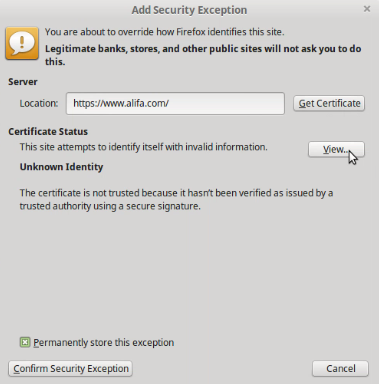Click the invalid information status message
Image resolution: width=379 pixels, height=384 pixels.
pyautogui.click(x=144, y=147)
